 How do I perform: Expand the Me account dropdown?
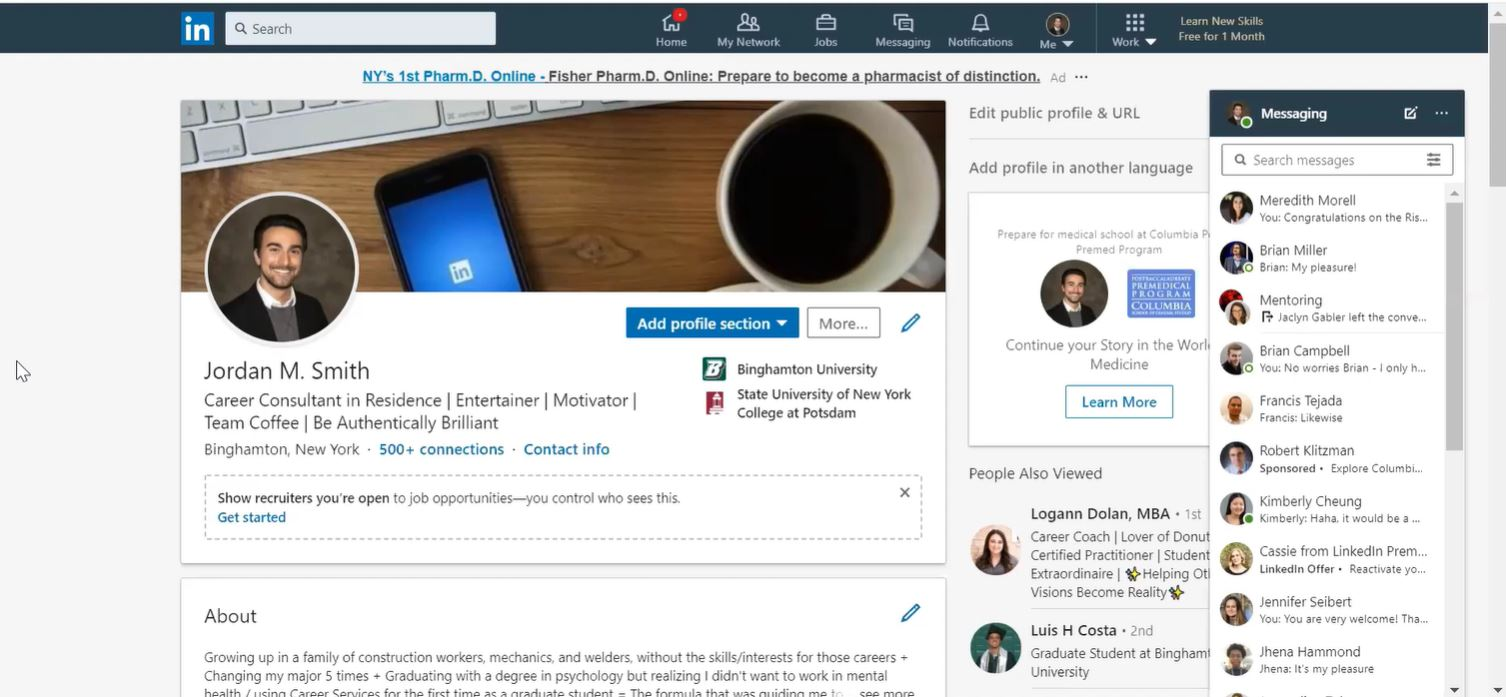1057,30
